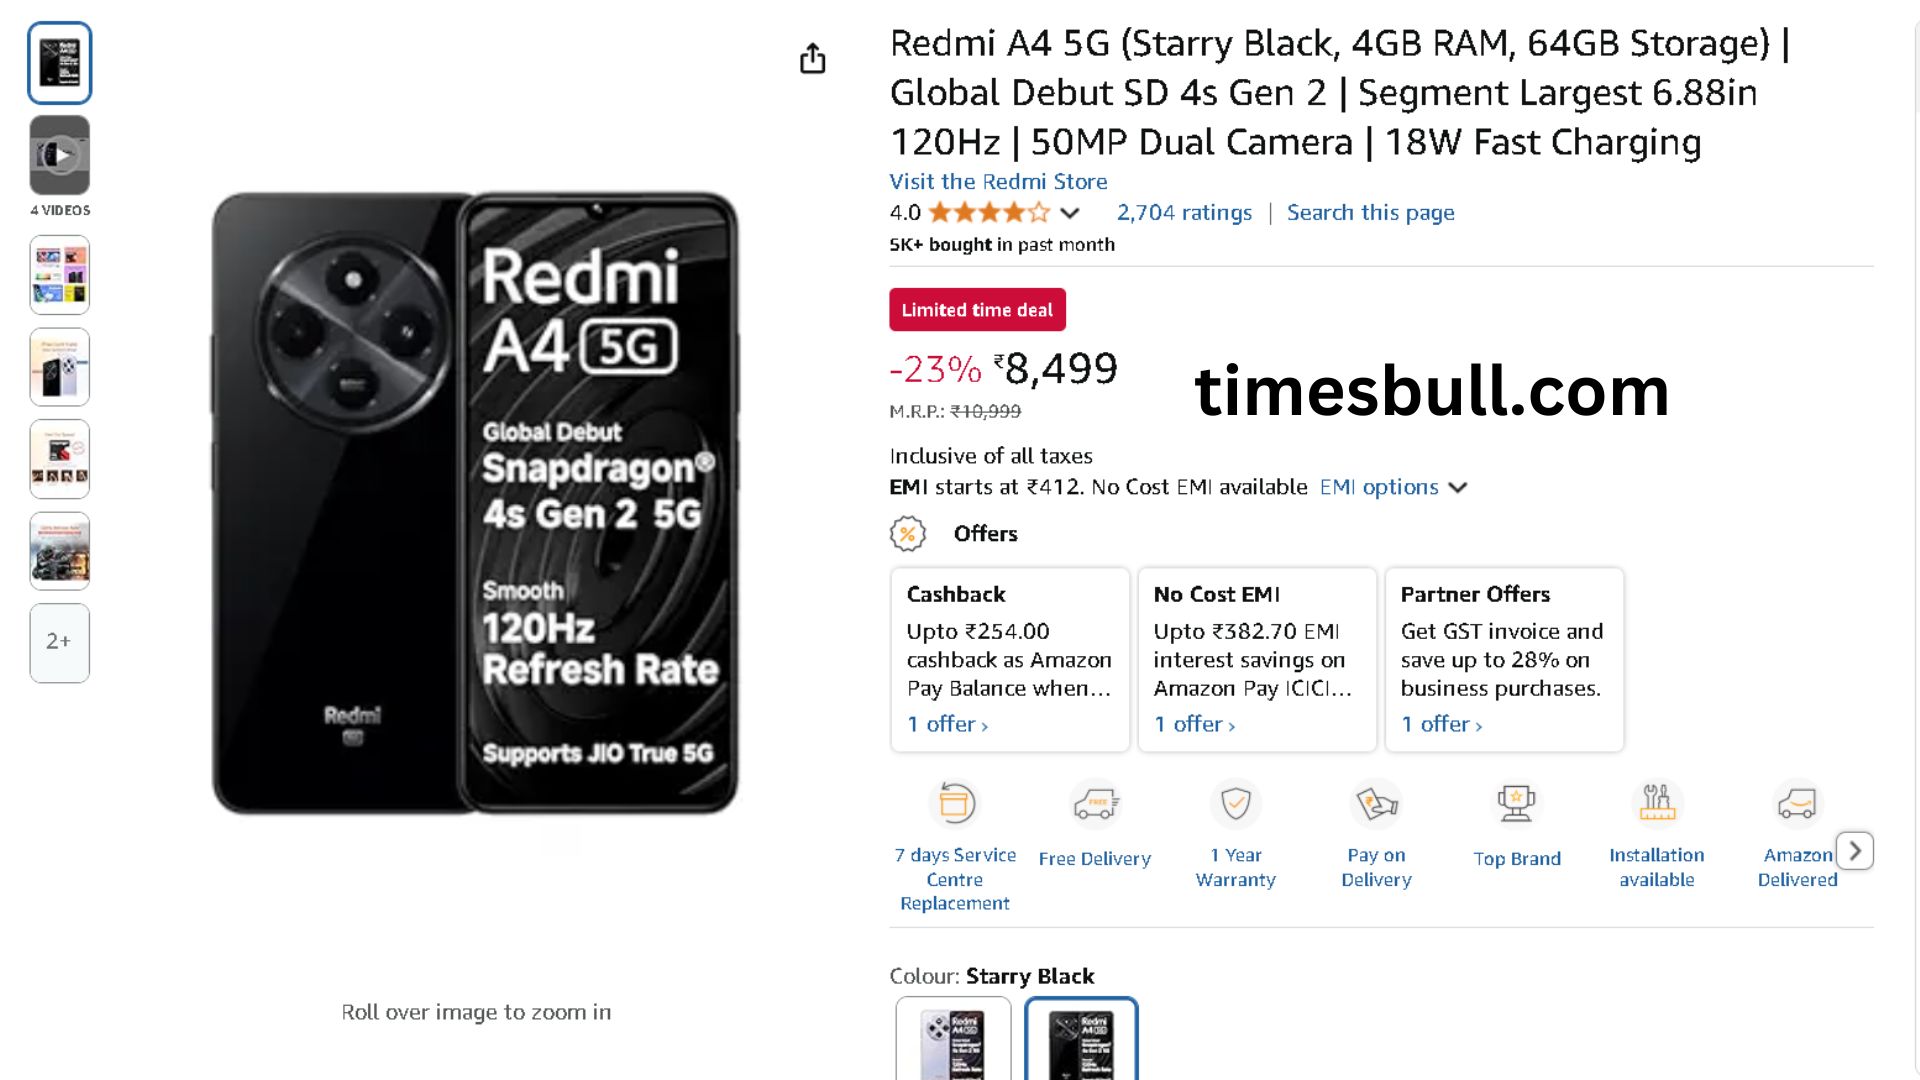Expand the EMI options dropdown
Viewport: 1920px width, 1080px height.
[1393, 487]
